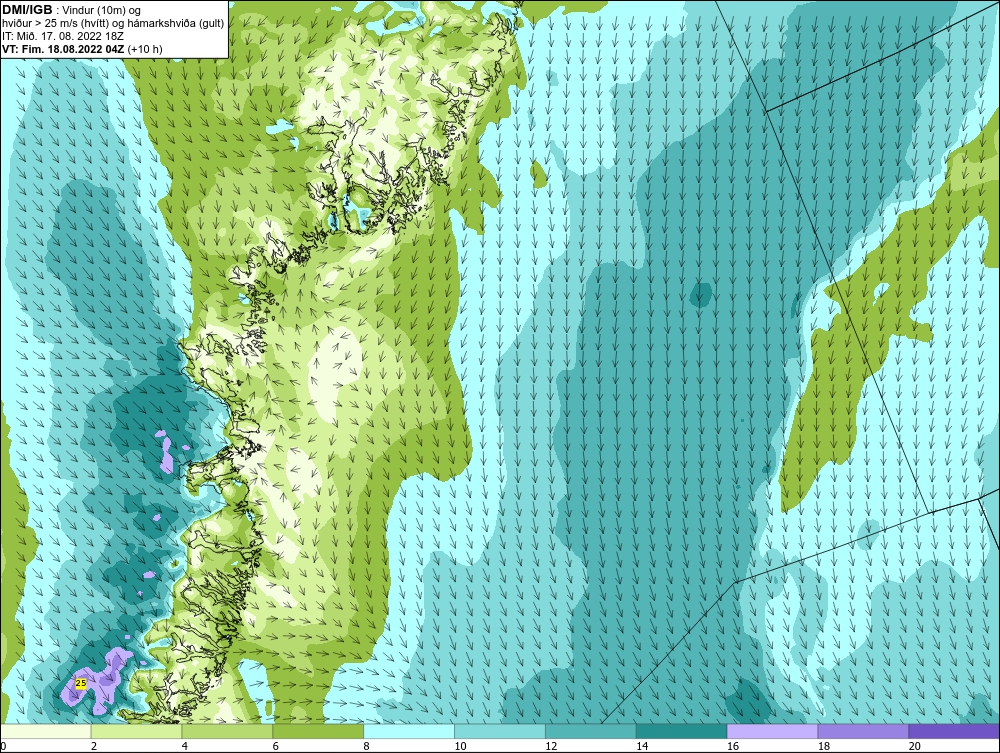Click the DMI/IGB title text

tap(27, 10)
